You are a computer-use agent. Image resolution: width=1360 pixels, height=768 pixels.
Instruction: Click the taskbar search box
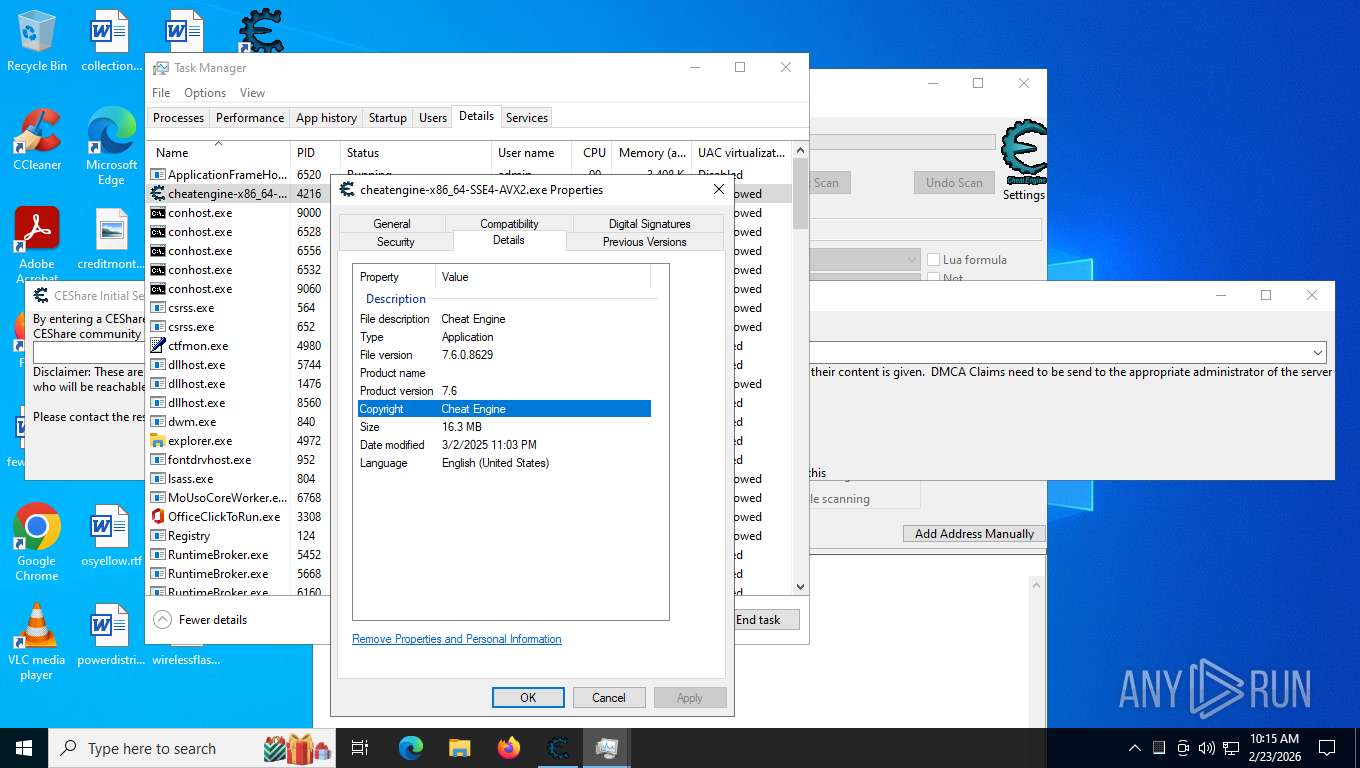192,748
